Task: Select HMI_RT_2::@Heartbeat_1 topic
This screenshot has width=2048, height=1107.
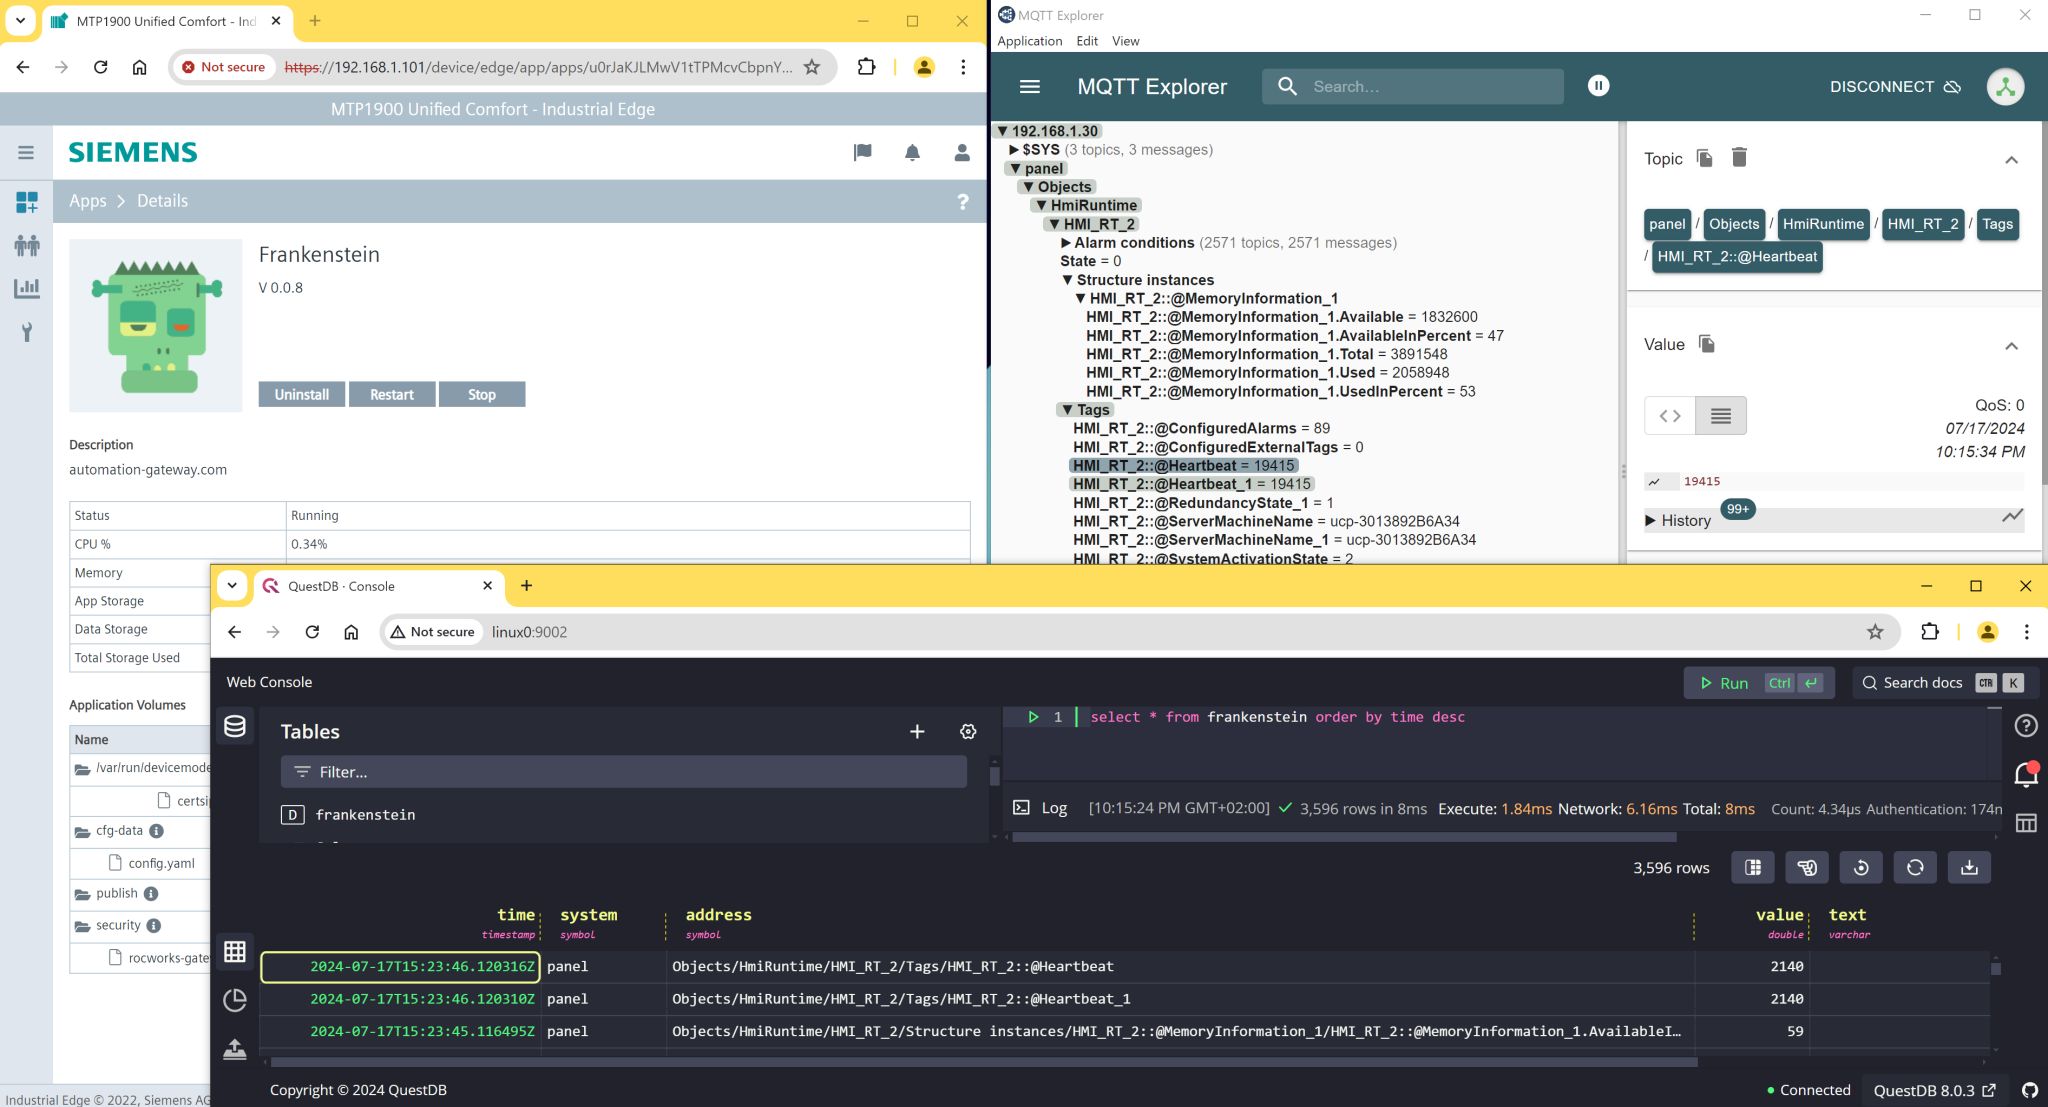Action: tap(1191, 484)
